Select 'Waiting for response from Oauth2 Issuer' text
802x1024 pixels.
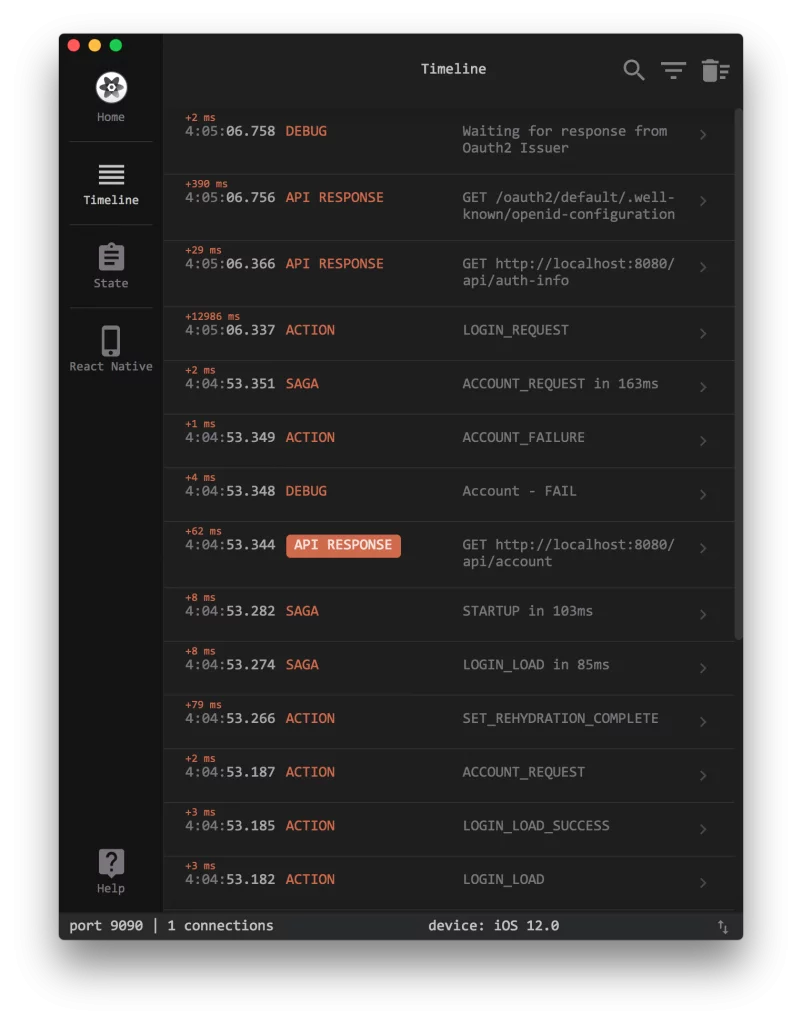[565, 140]
